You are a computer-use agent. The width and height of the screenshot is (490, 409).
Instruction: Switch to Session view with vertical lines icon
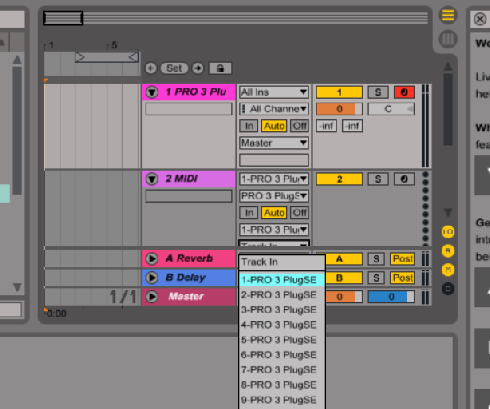point(448,39)
